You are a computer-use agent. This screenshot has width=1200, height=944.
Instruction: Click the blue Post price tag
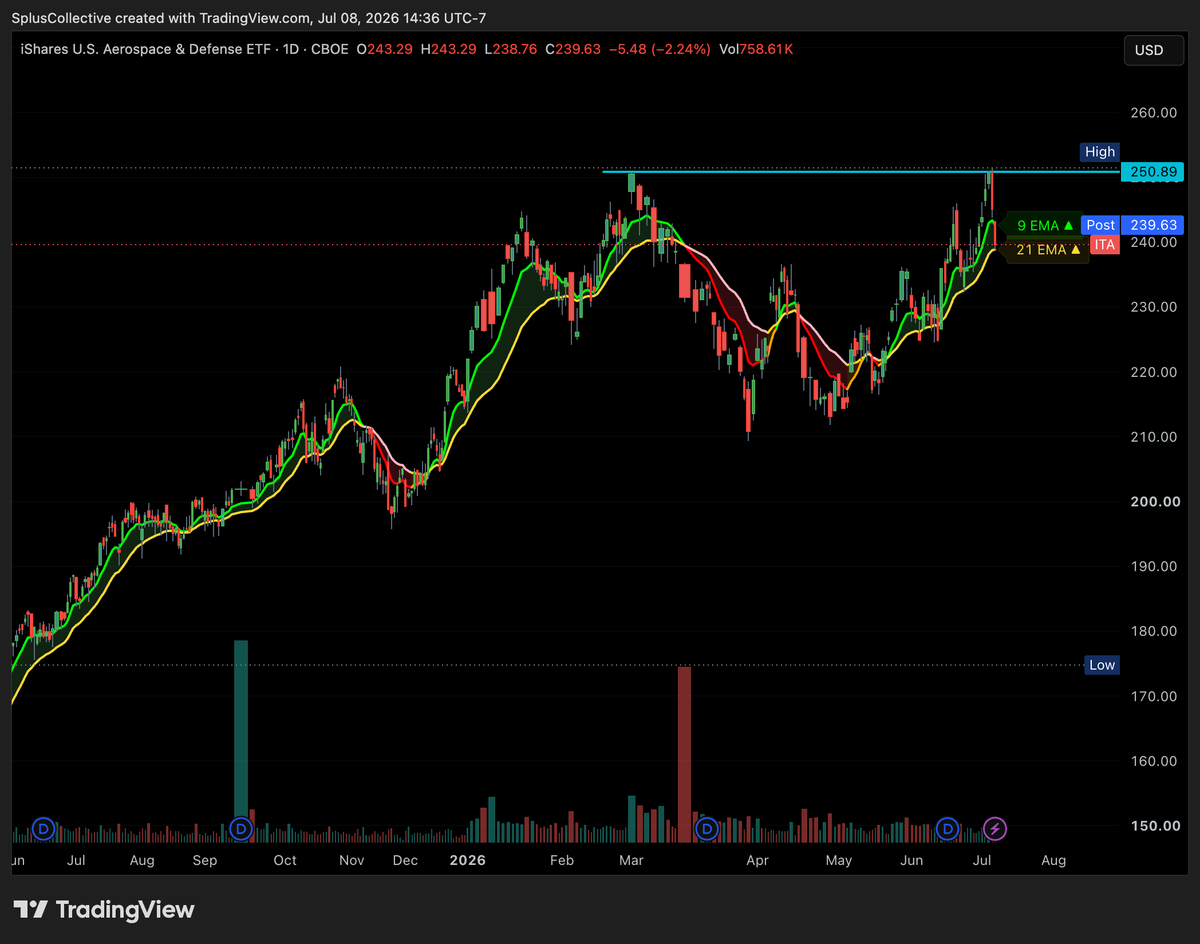(1101, 225)
